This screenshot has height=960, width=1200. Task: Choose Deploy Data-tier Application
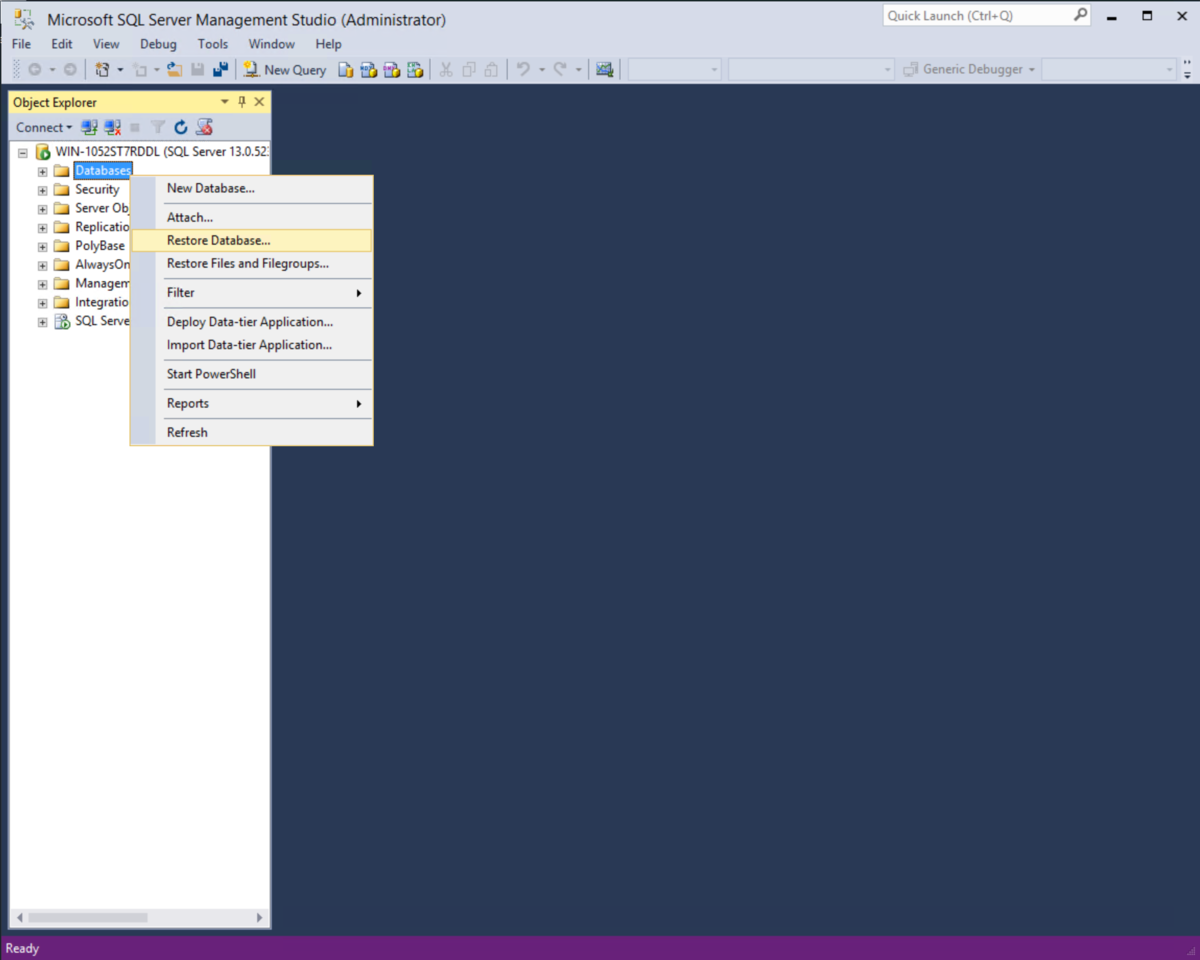pos(252,322)
